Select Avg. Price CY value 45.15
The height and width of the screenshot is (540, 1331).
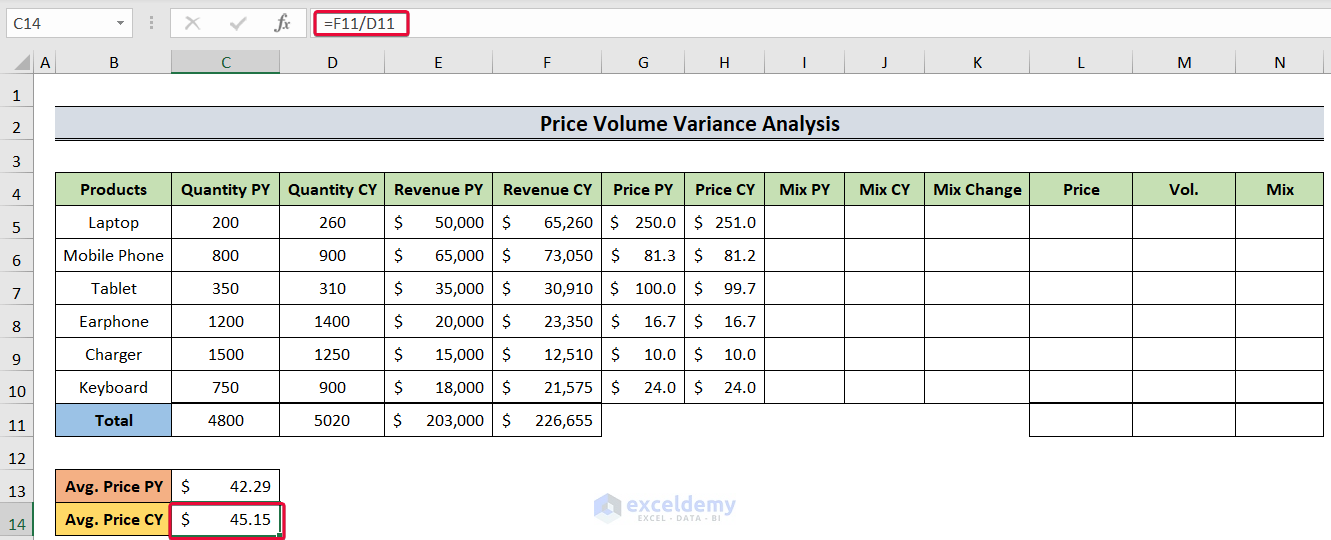pyautogui.click(x=226, y=520)
